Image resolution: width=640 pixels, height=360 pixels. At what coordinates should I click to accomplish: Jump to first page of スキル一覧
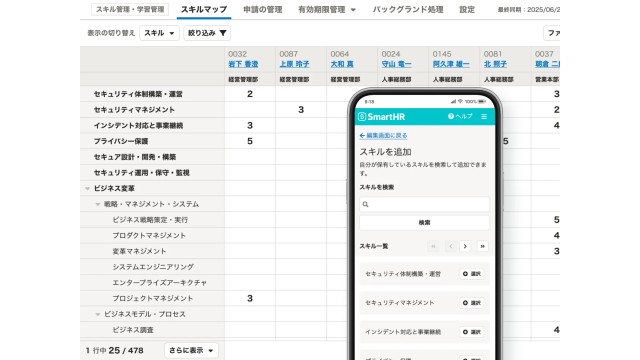(433, 246)
